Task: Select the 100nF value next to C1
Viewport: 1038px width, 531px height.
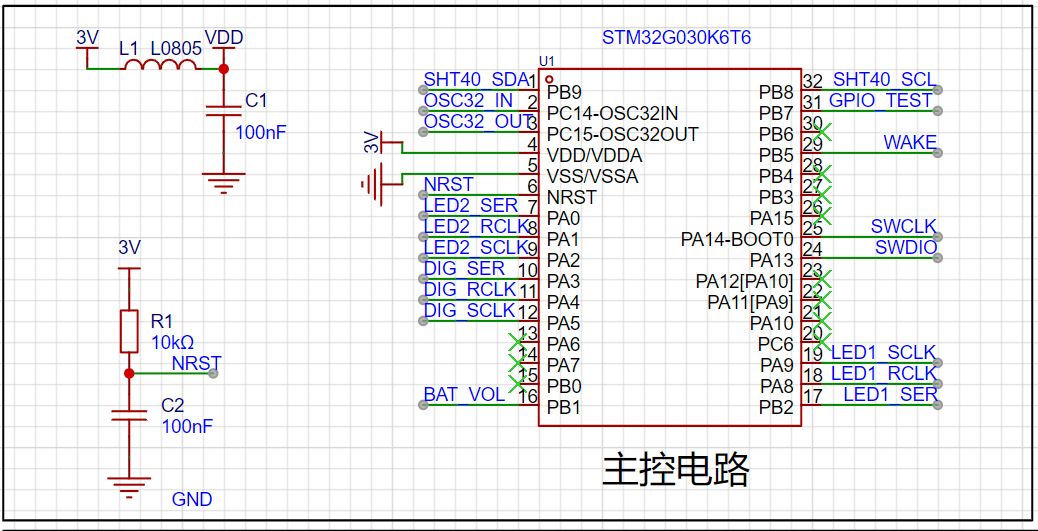Action: [x=261, y=132]
